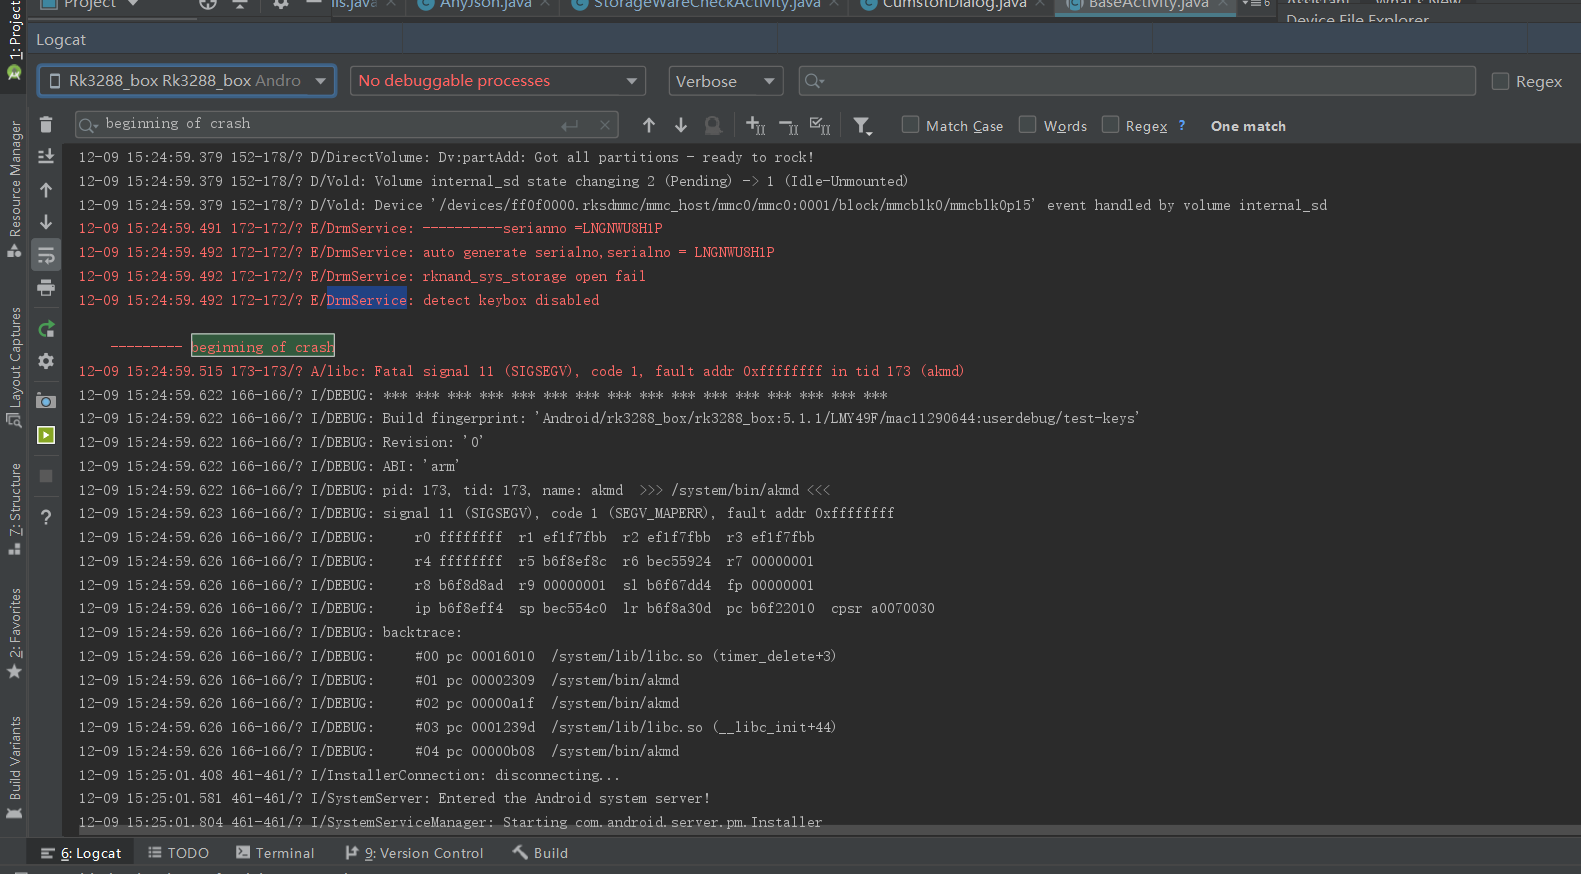
Task: Switch to StorageWareCheckActivity.java tab
Action: click(706, 5)
